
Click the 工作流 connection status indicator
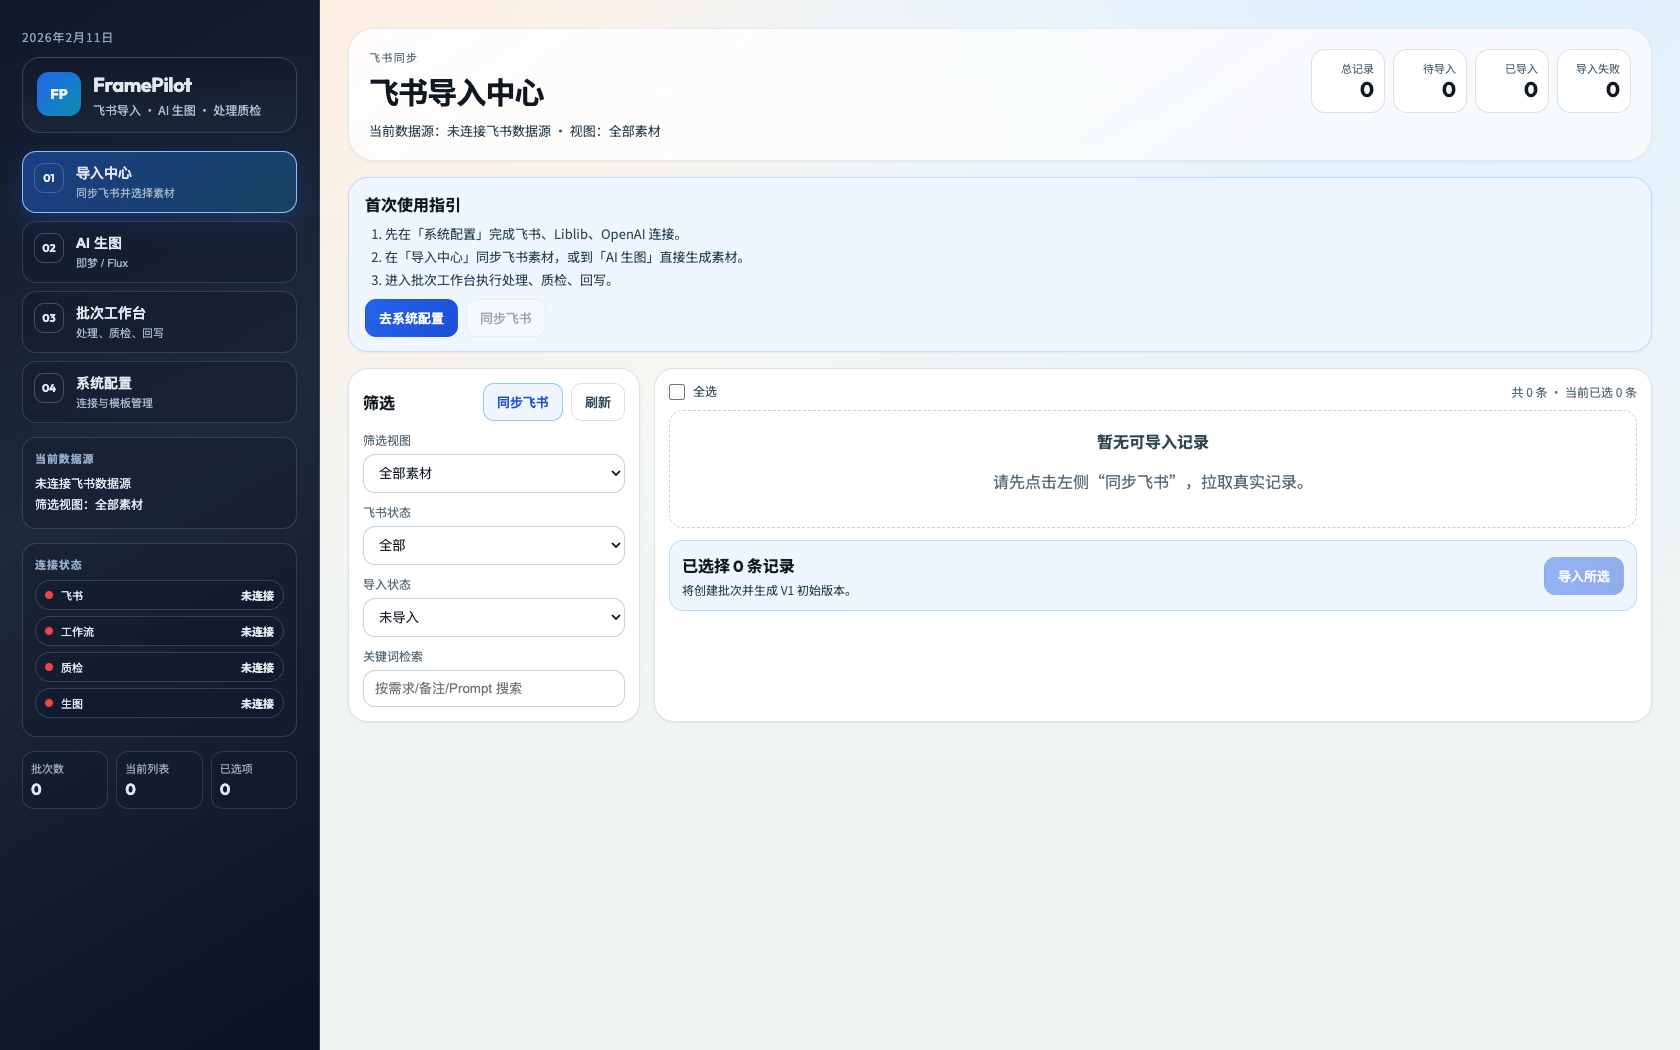click(x=158, y=631)
